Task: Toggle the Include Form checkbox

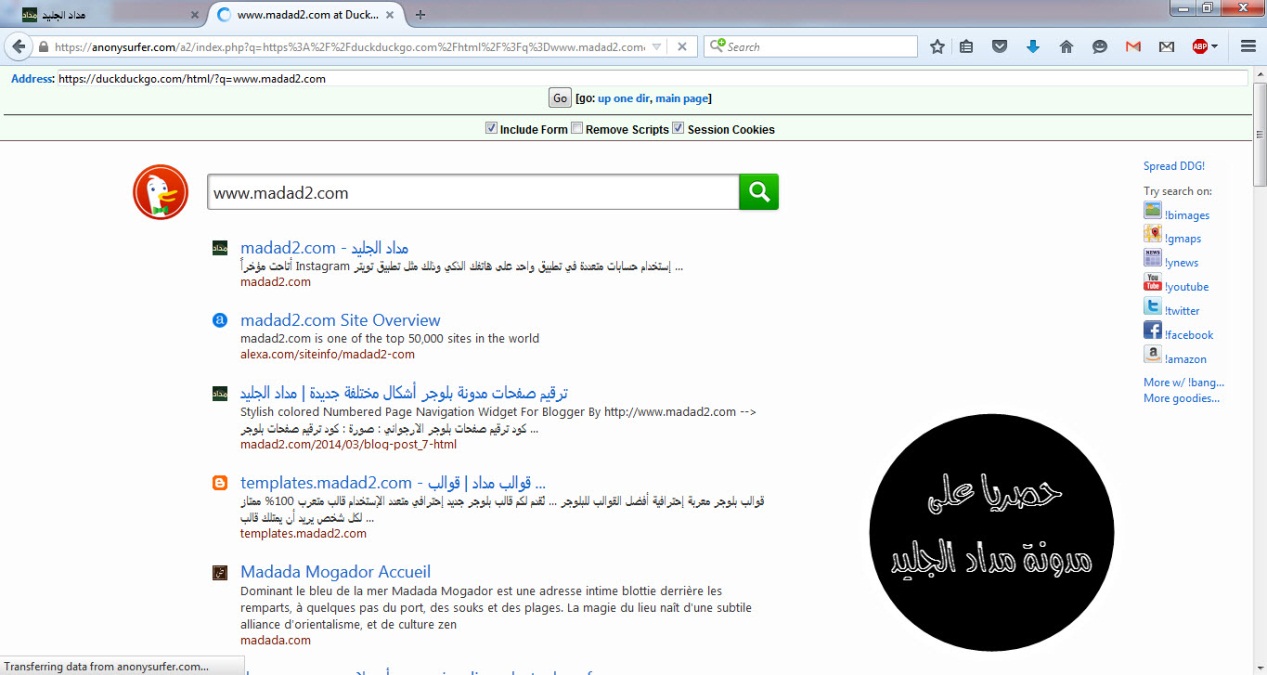Action: pyautogui.click(x=491, y=128)
